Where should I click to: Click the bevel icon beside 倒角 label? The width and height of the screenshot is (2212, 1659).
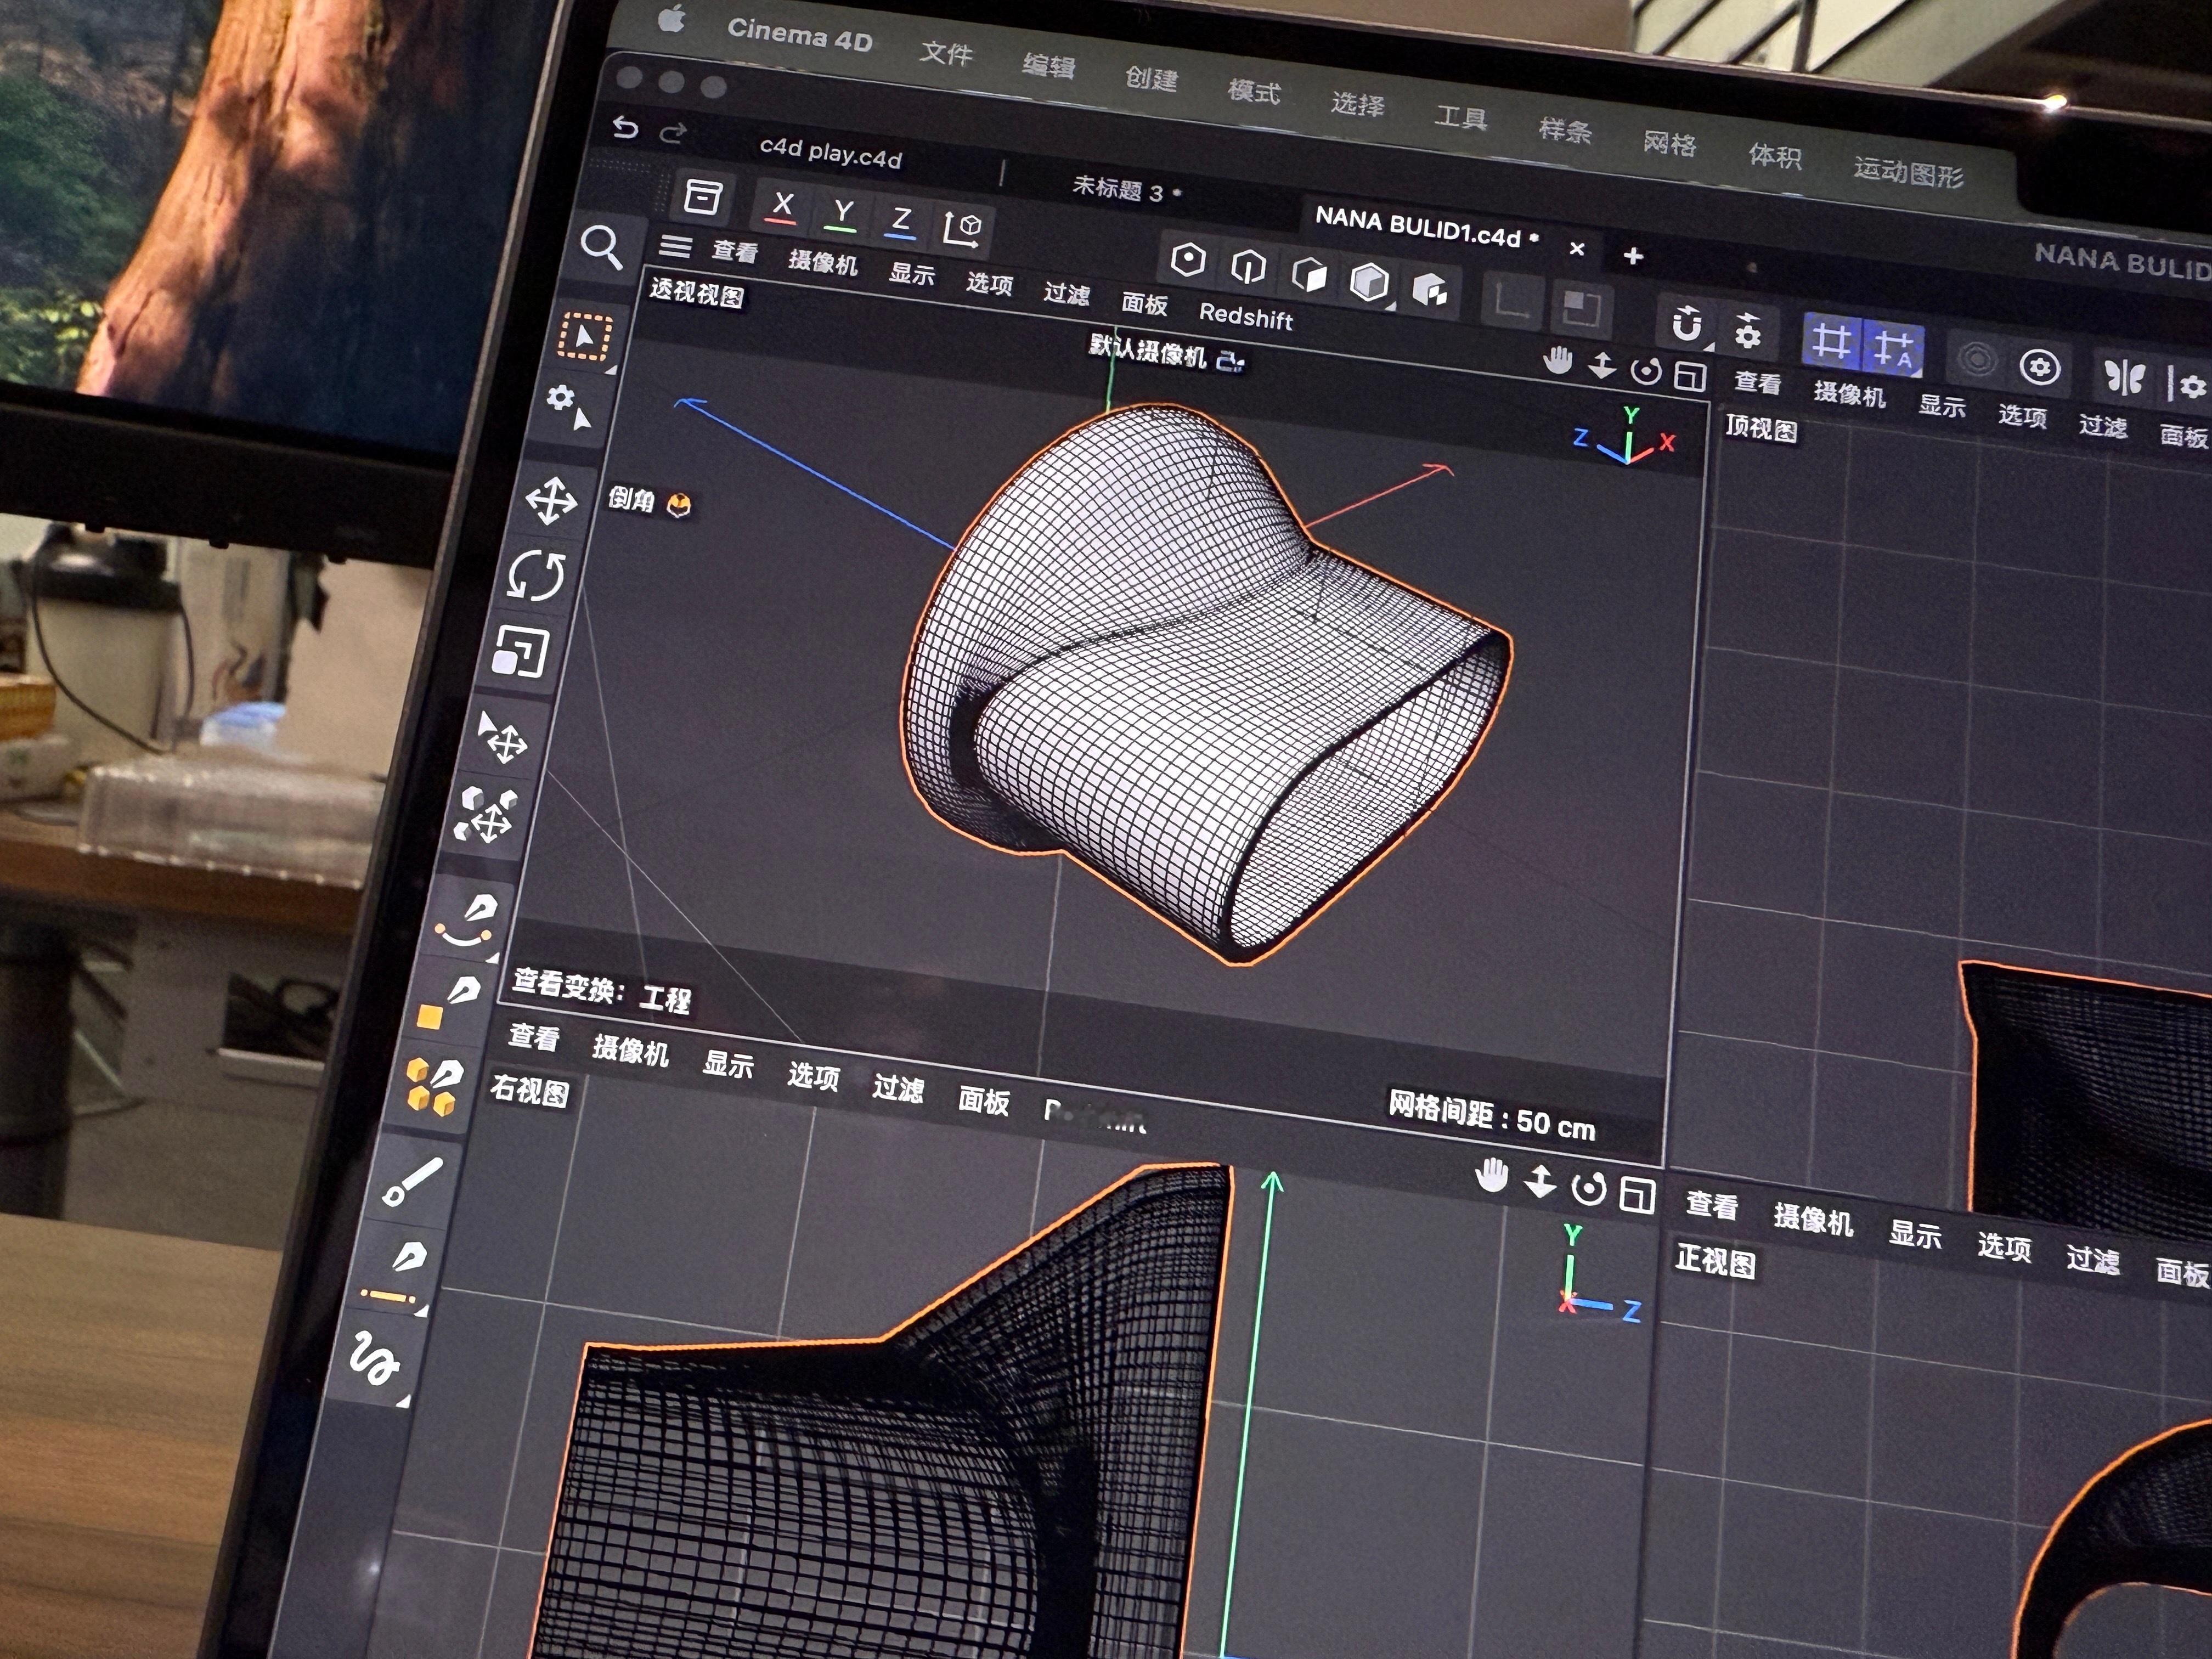click(679, 505)
